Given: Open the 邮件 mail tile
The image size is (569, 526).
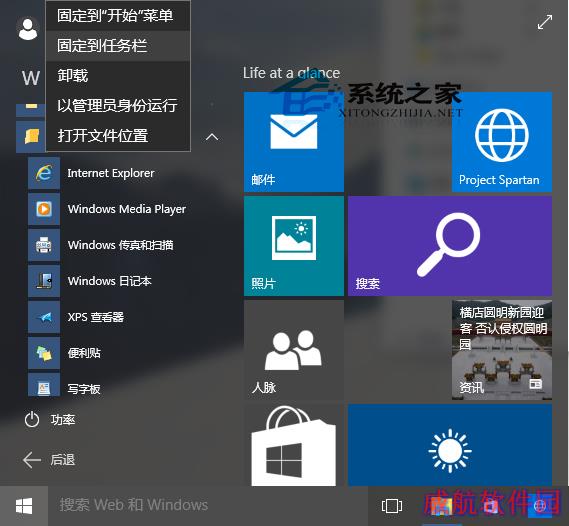Looking at the screenshot, I should coord(294,142).
